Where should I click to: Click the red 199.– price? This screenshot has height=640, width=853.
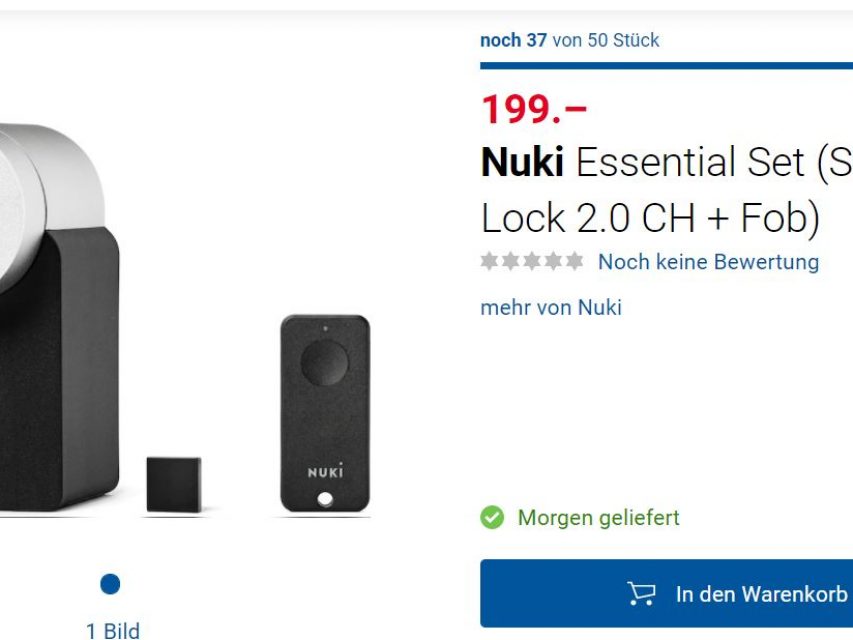point(534,110)
